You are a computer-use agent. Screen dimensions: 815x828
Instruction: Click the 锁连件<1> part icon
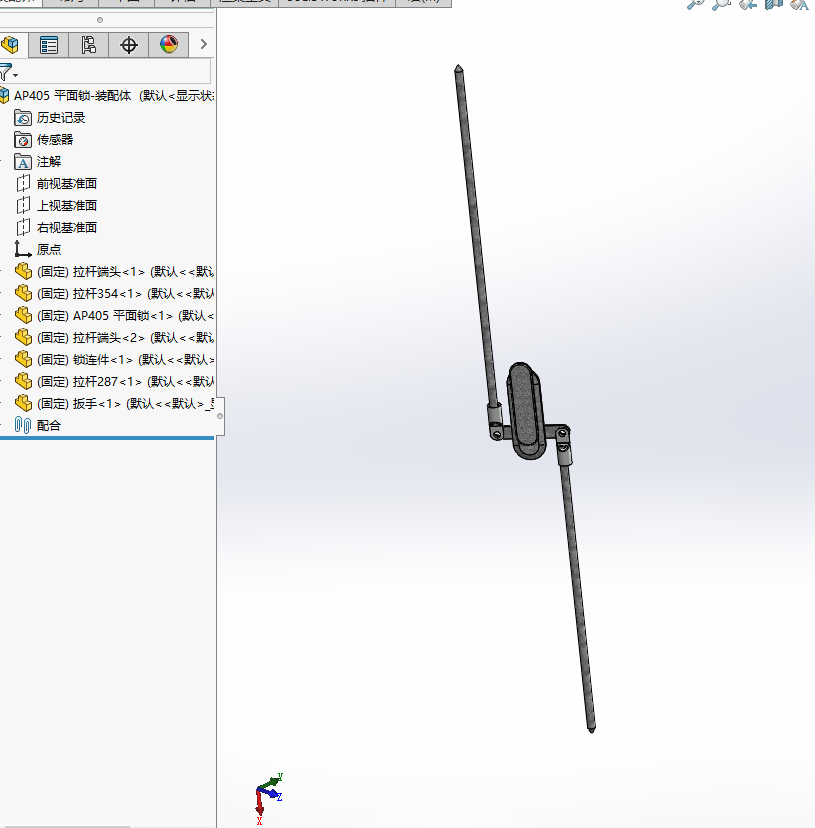pos(23,360)
